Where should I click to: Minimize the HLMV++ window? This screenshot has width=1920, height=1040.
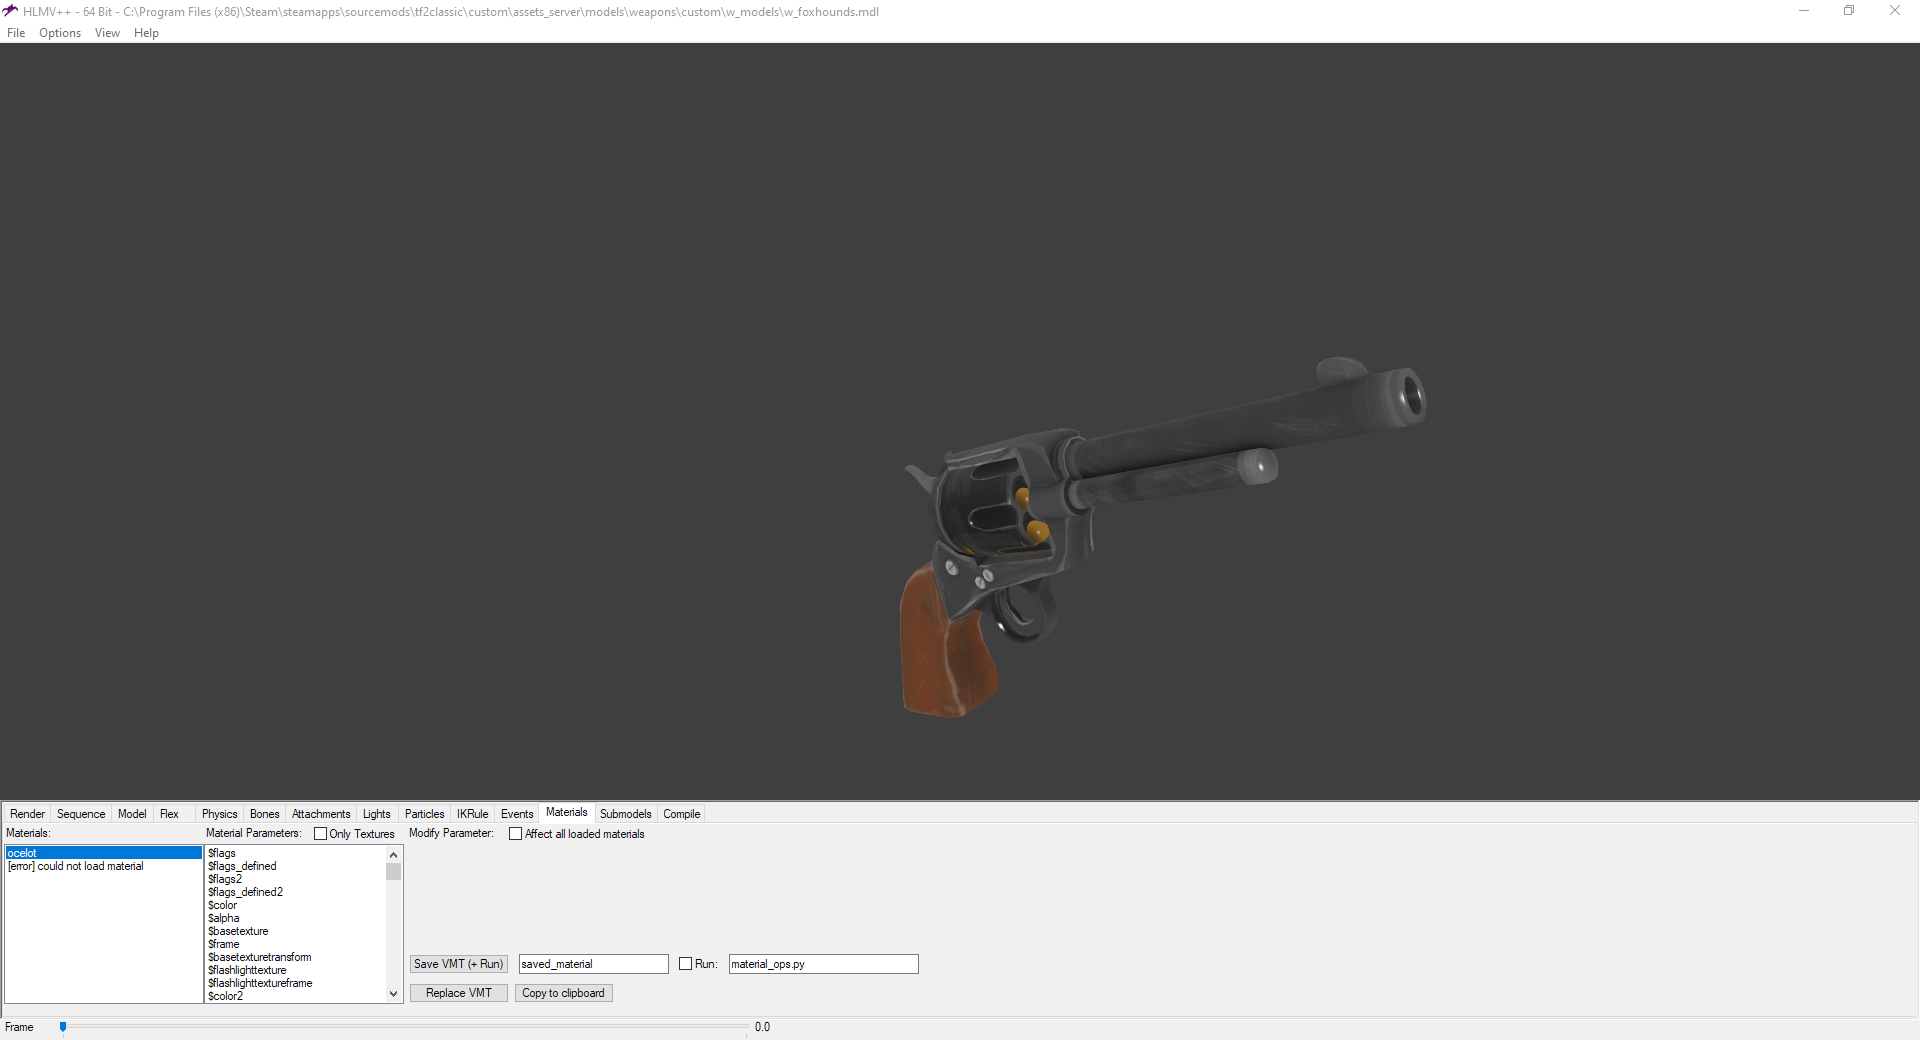[x=1804, y=11]
